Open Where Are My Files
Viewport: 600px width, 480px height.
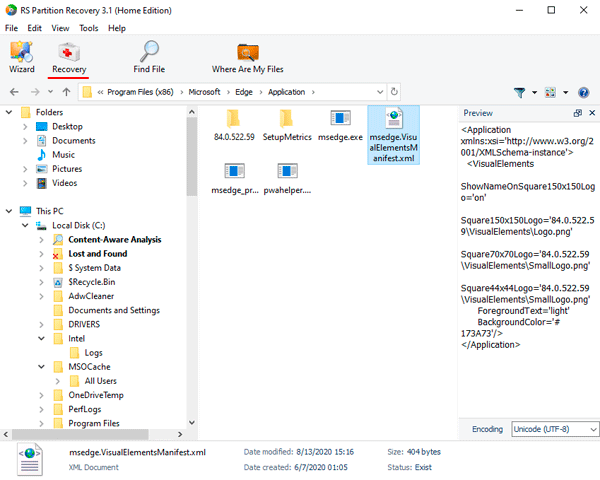tap(248, 57)
